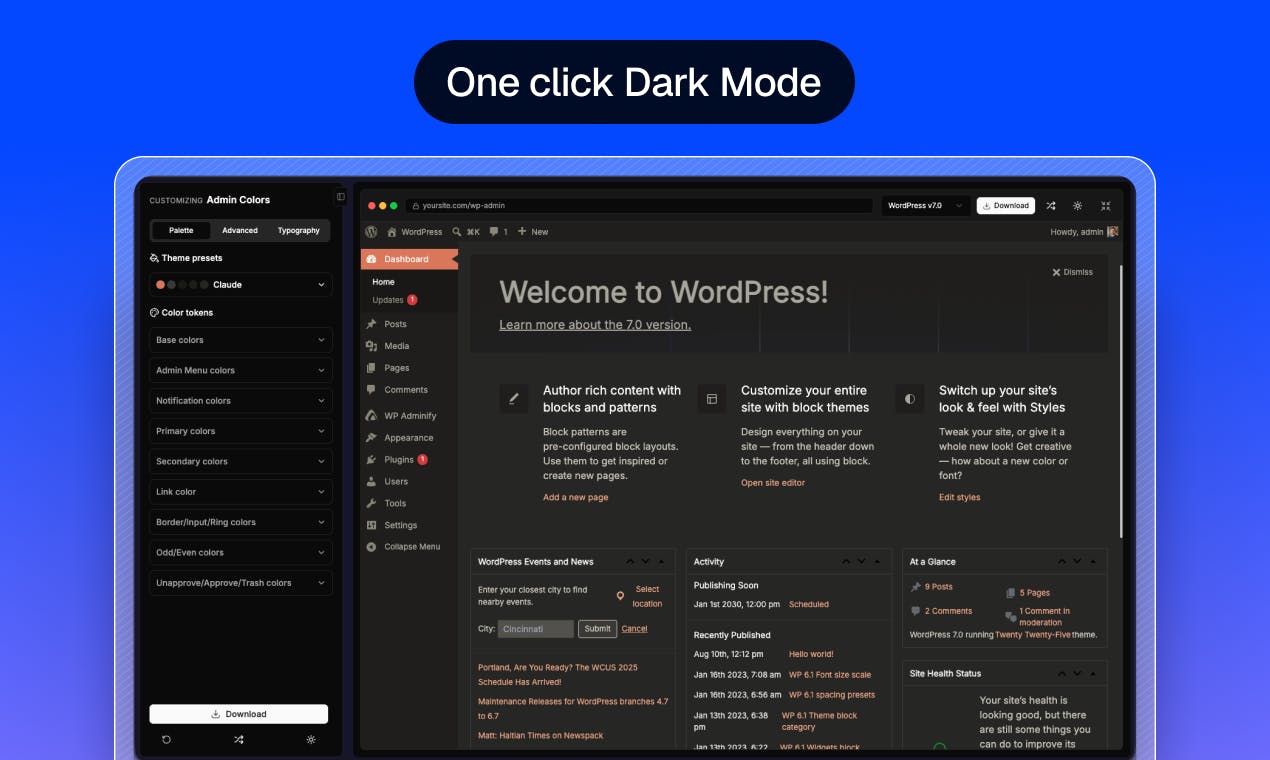
Task: Click the yoursite.com/wp-admin address bar
Action: (640, 205)
